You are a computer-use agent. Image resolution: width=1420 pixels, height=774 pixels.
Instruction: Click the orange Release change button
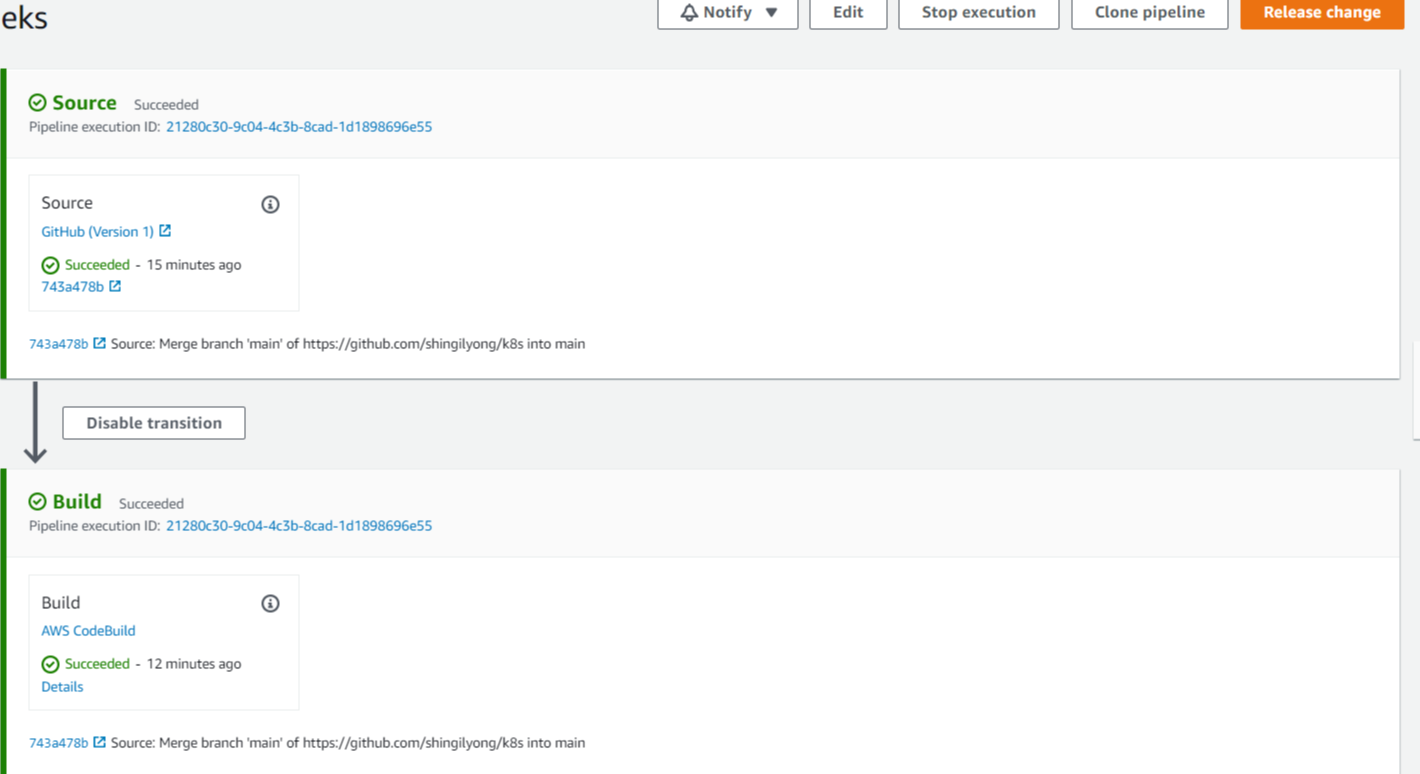[x=1322, y=13]
